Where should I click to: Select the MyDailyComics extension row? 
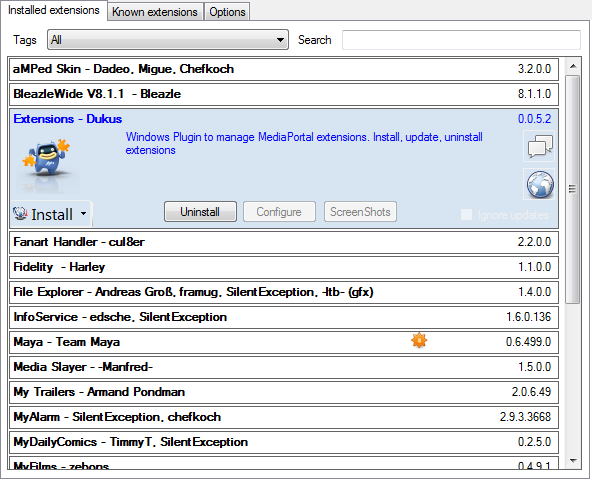(x=284, y=442)
